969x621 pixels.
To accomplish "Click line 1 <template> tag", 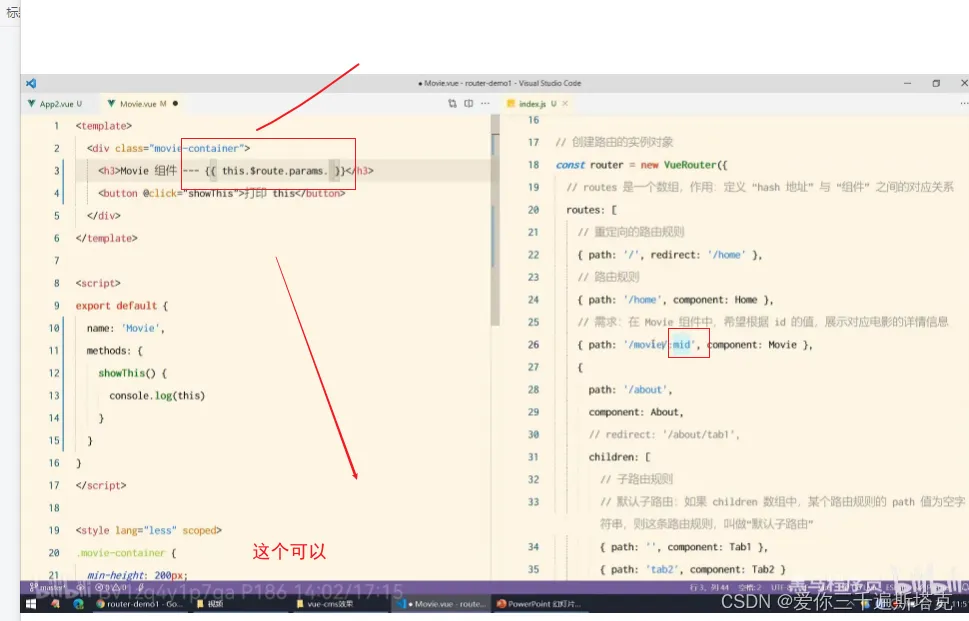I will [x=104, y=126].
